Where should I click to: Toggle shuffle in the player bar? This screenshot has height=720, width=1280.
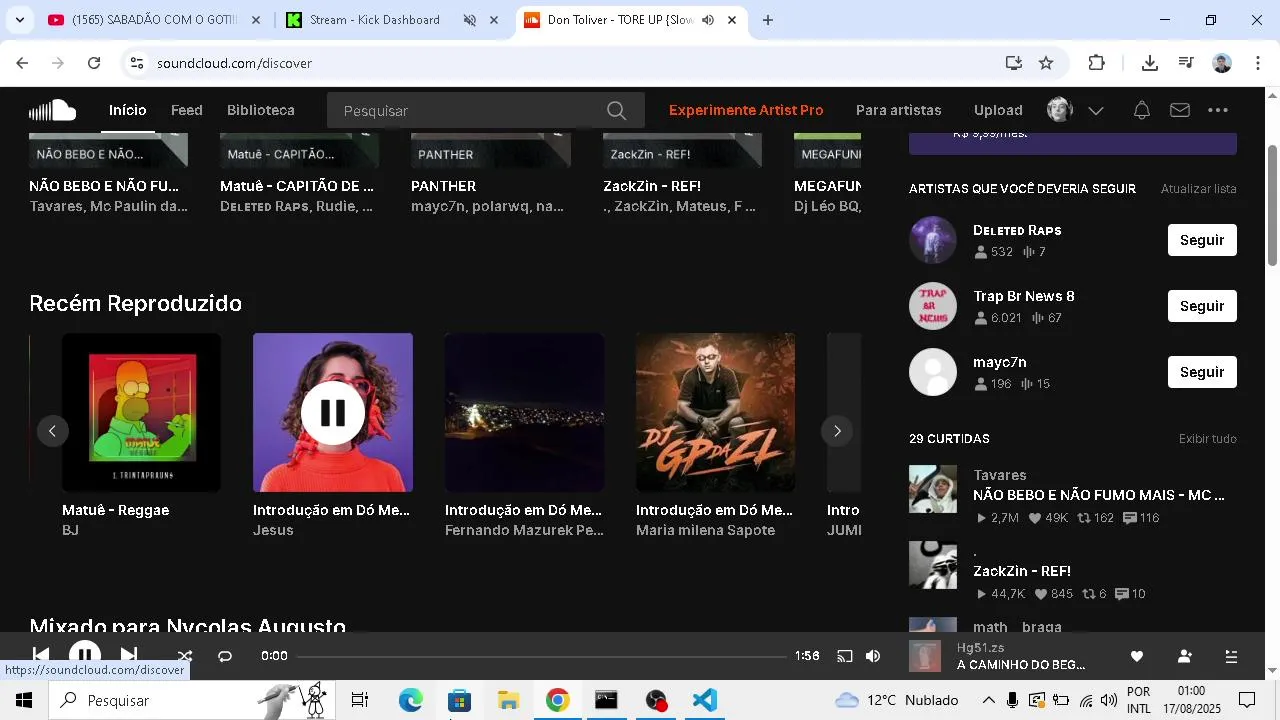[185, 656]
